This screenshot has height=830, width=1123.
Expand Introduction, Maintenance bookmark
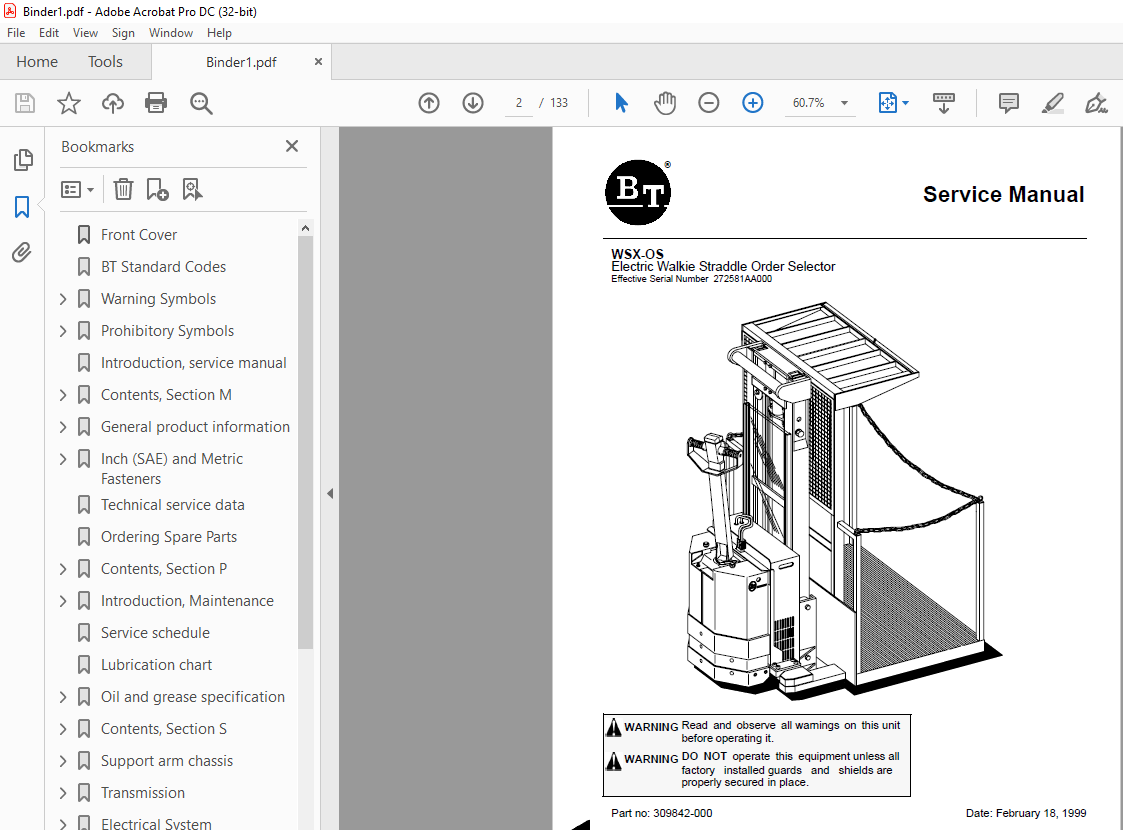click(63, 601)
